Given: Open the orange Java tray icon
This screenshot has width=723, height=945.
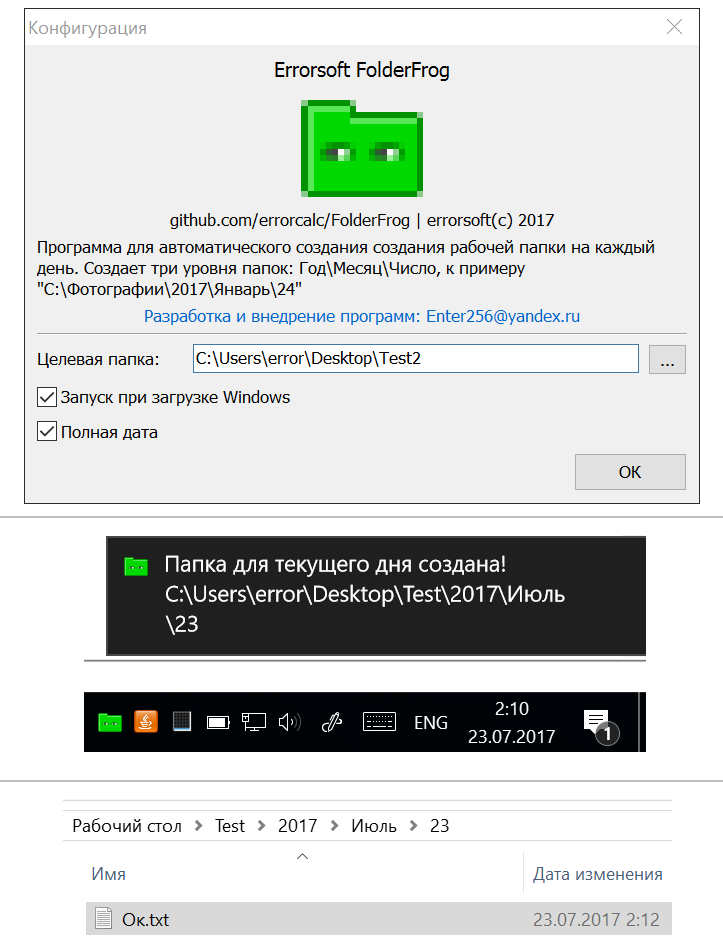Looking at the screenshot, I should 146,721.
